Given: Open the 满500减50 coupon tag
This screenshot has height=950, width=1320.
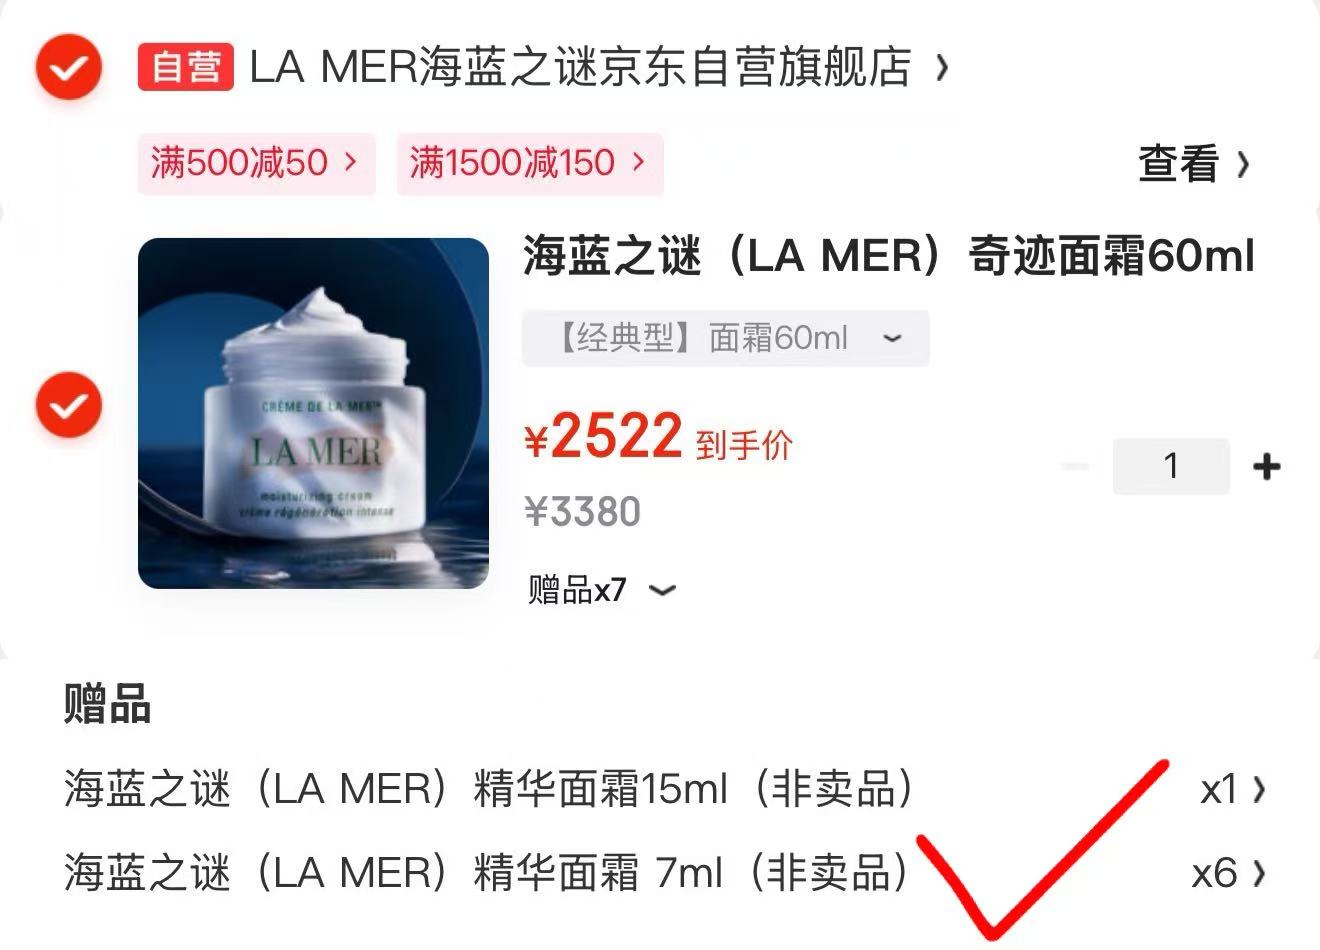Looking at the screenshot, I should pyautogui.click(x=256, y=163).
